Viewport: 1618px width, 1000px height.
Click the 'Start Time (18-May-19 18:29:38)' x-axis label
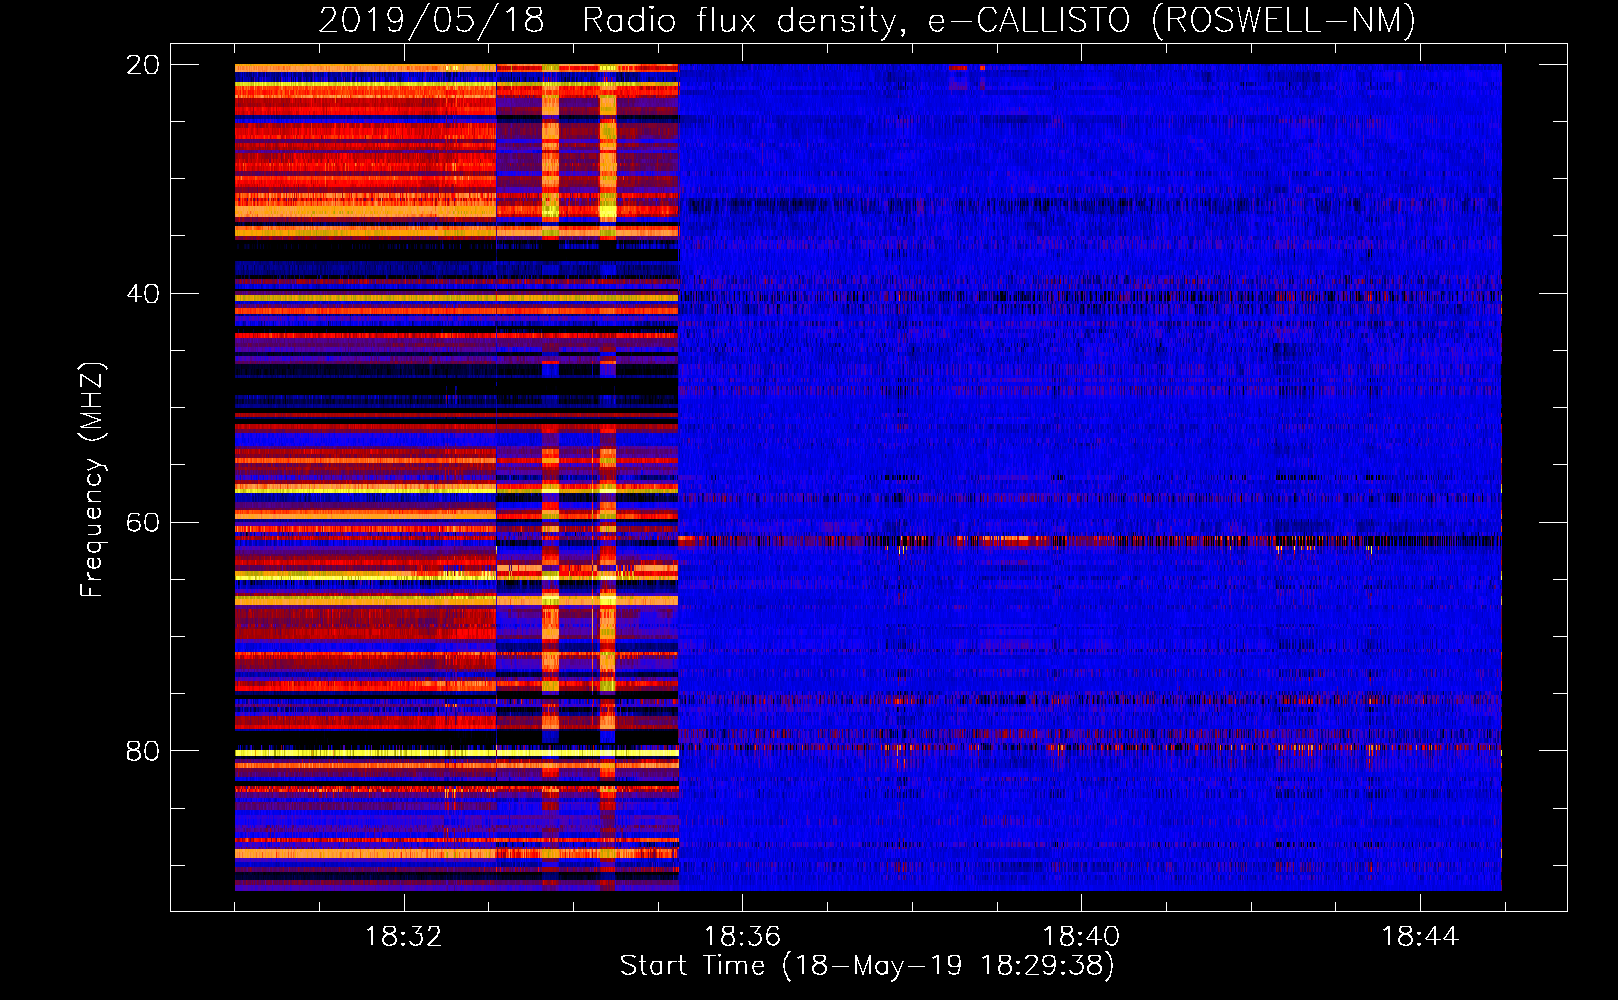point(867,966)
